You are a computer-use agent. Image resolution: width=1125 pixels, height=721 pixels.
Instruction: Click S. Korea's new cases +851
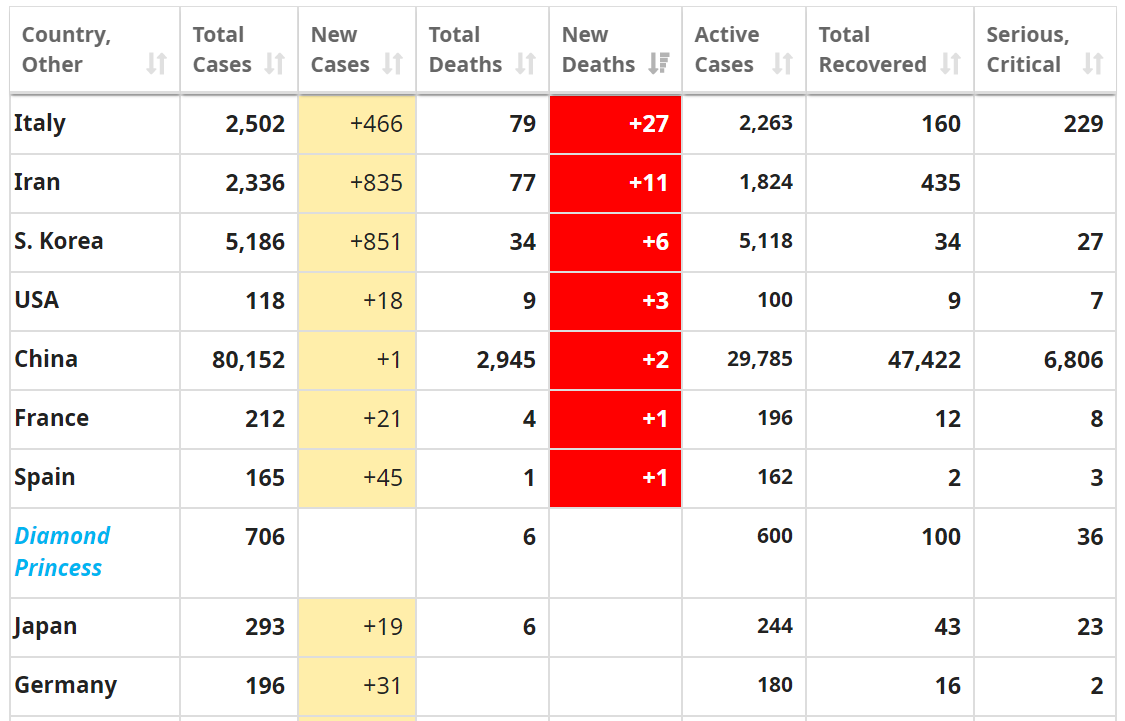tap(376, 242)
